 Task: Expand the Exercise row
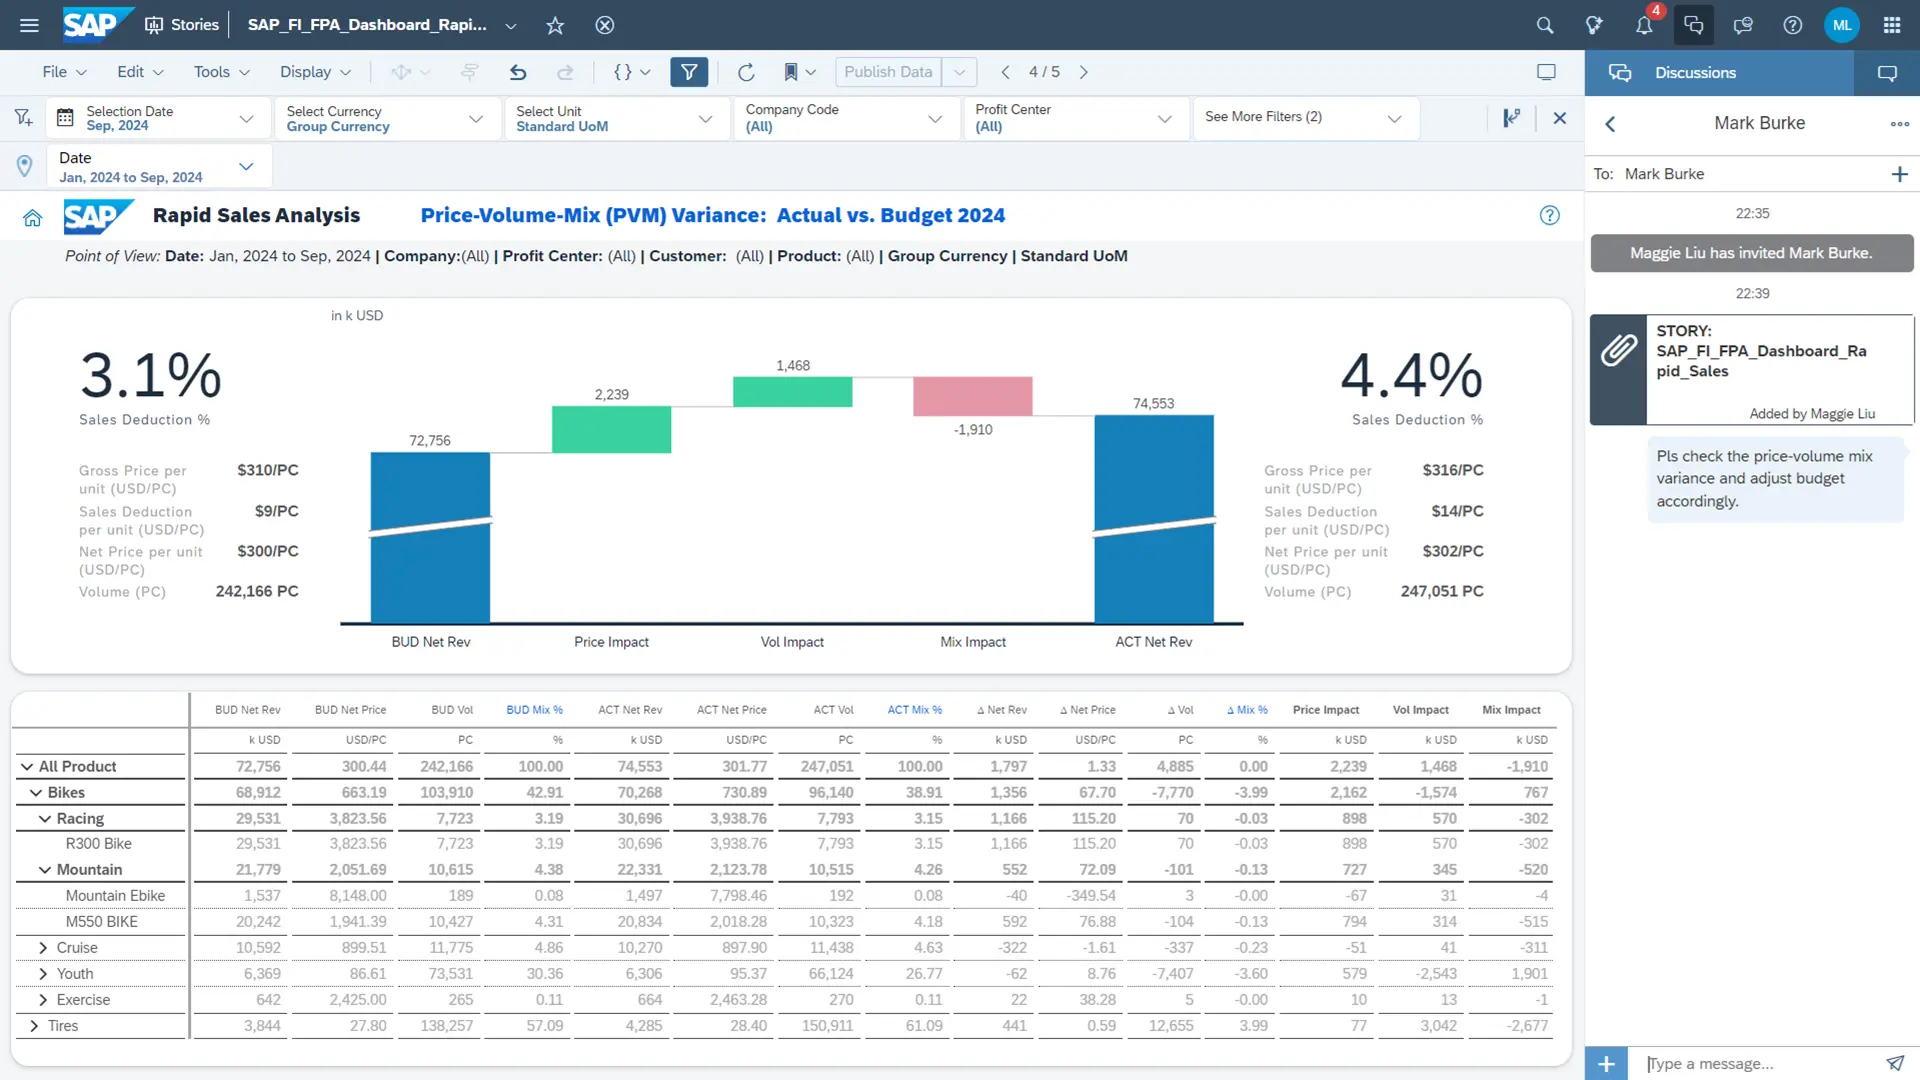[42, 1000]
